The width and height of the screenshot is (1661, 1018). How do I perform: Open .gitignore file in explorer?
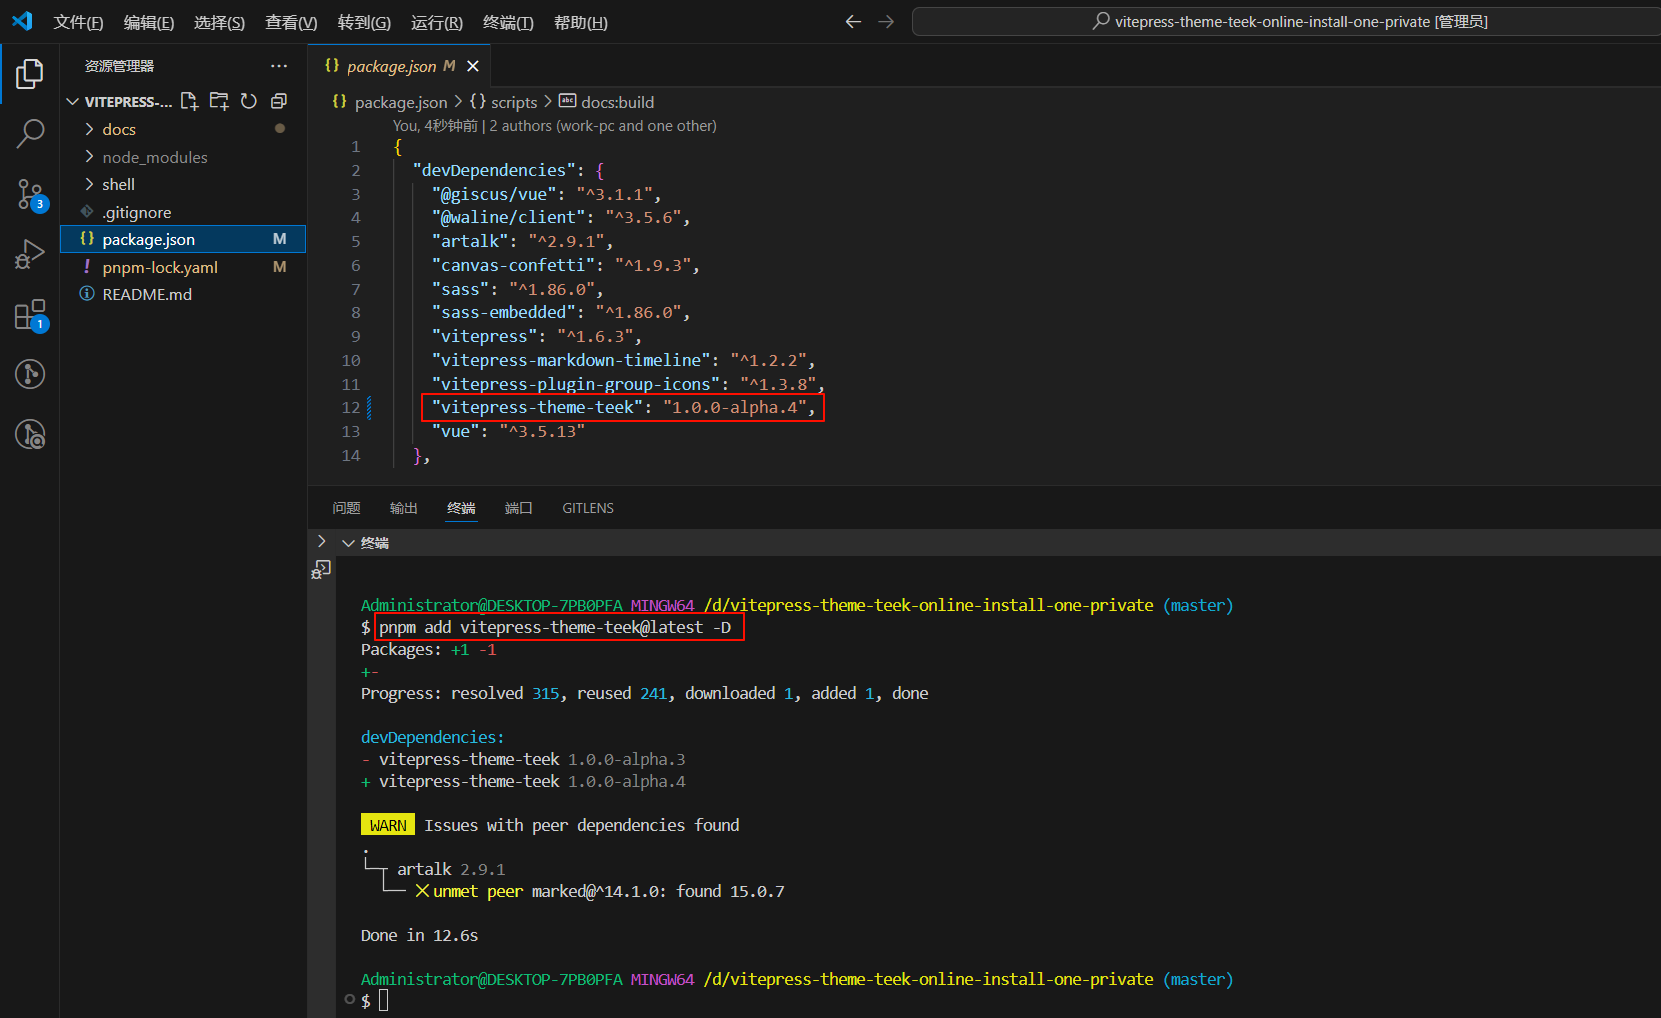(183, 212)
